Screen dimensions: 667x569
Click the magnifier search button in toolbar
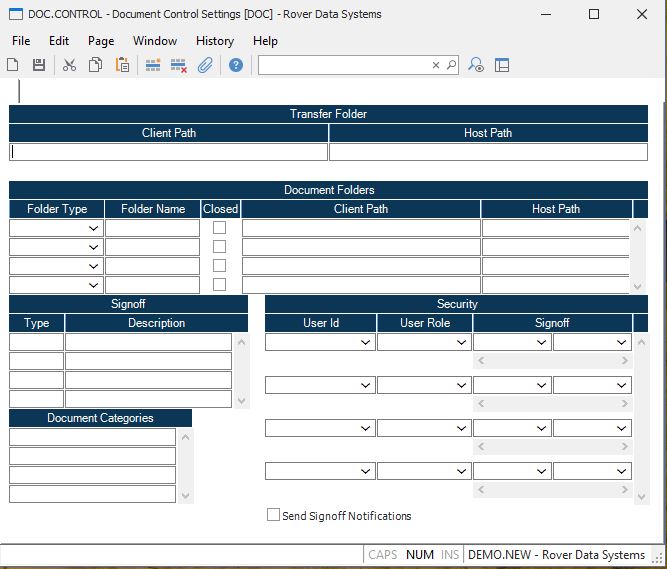click(x=451, y=65)
